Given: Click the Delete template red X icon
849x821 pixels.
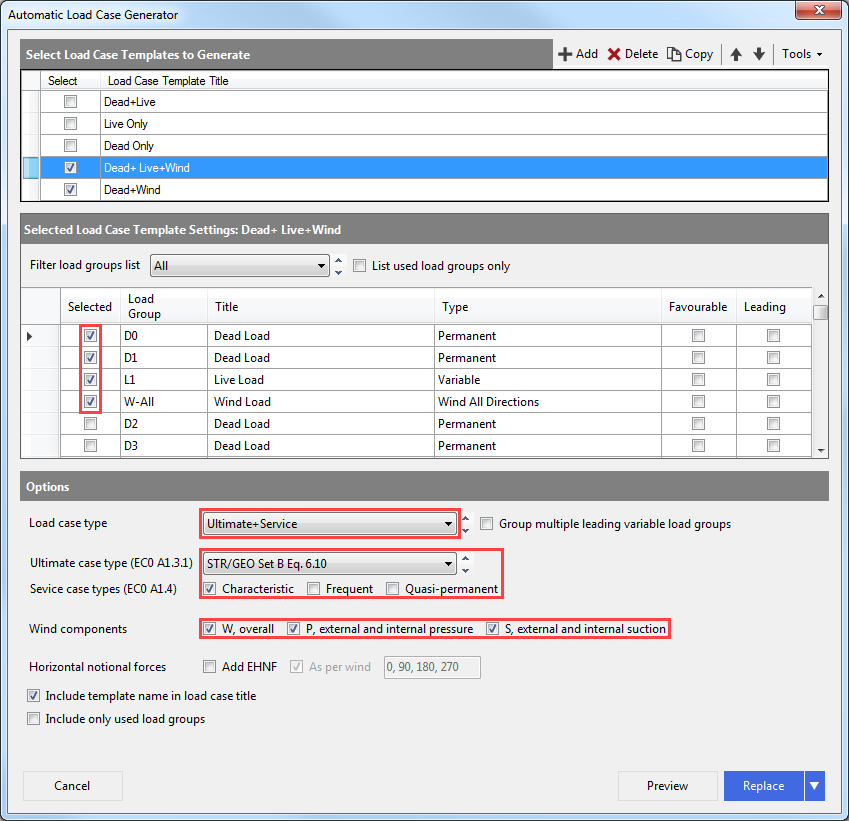Looking at the screenshot, I should [x=614, y=54].
